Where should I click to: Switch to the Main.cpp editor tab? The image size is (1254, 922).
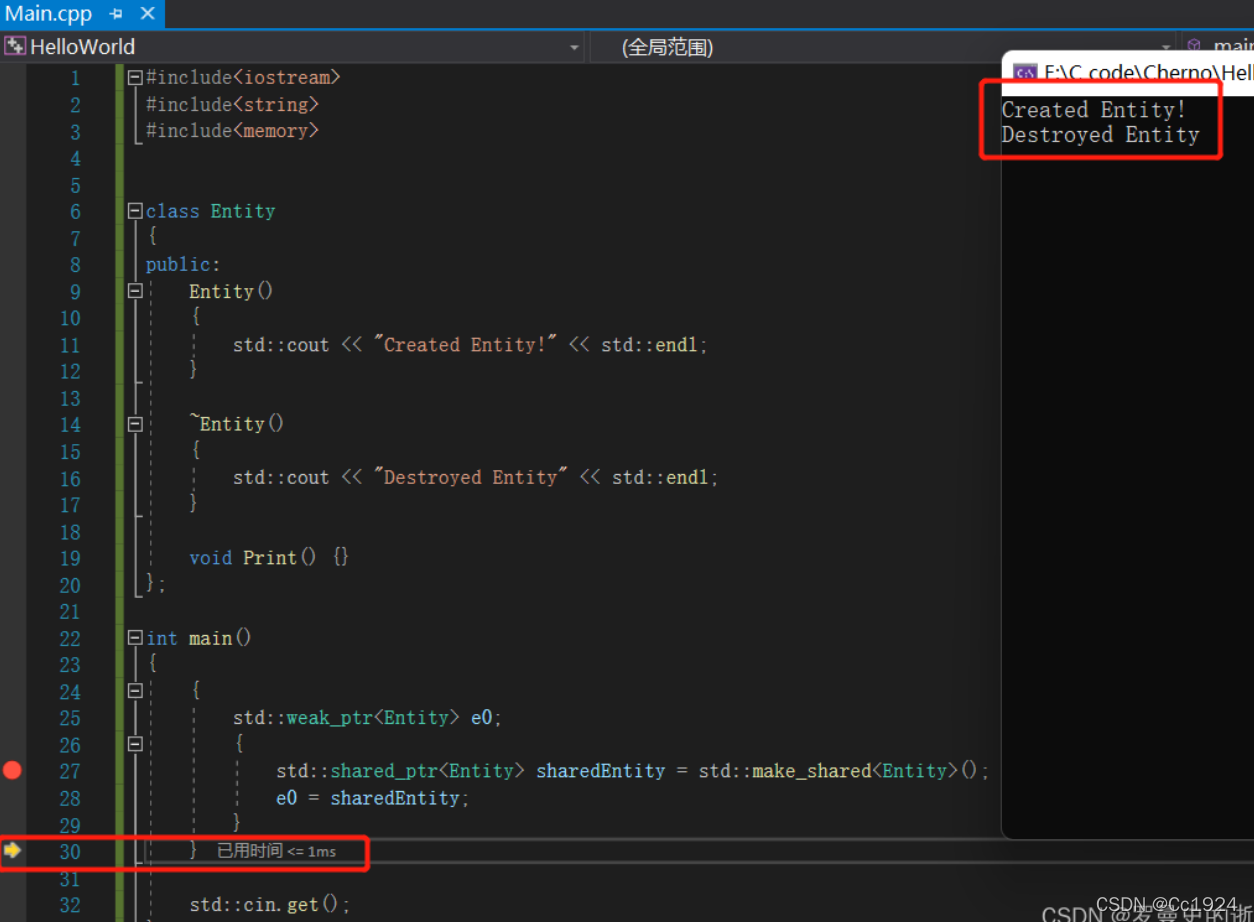pos(49,14)
